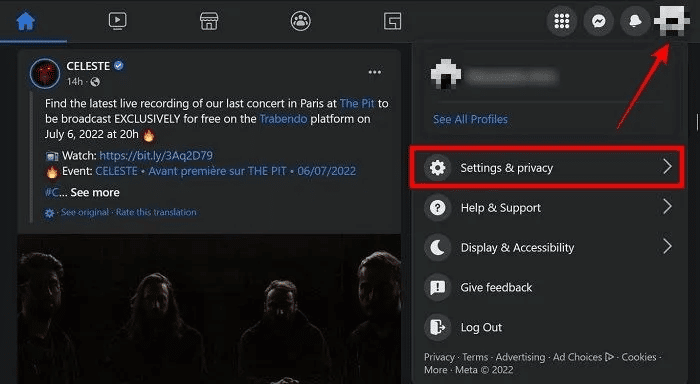Viewport: 700px width, 384px height.
Task: Go to the Facebook Home tab
Action: pos(25,21)
